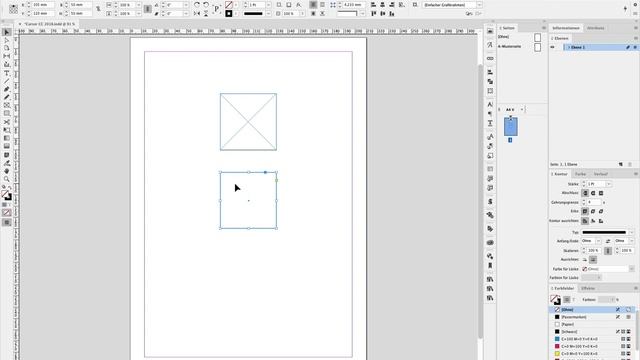
Task: Open rotation angle dropdown in control bar
Action: click(186, 5)
